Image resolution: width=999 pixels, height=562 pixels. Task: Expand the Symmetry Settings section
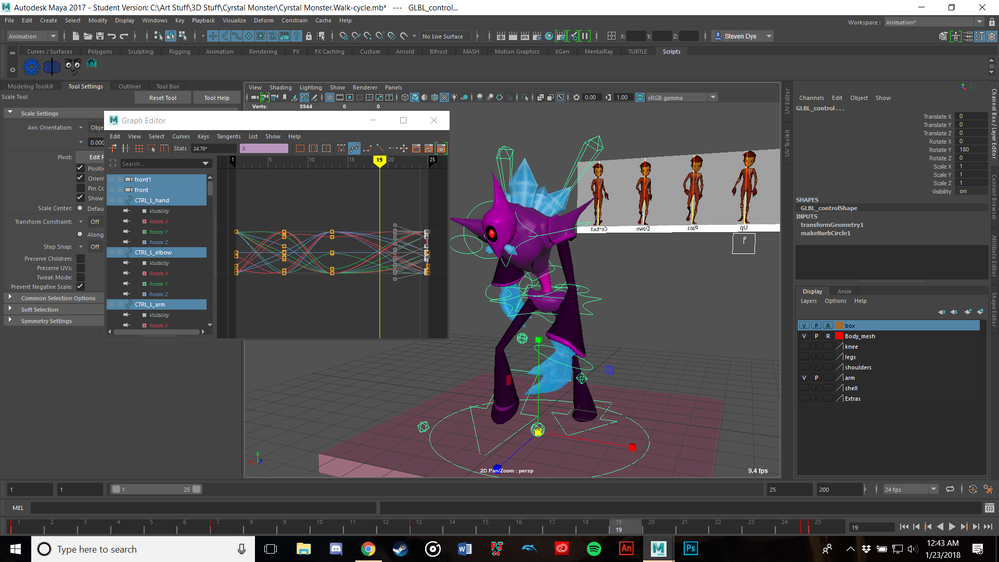click(10, 321)
